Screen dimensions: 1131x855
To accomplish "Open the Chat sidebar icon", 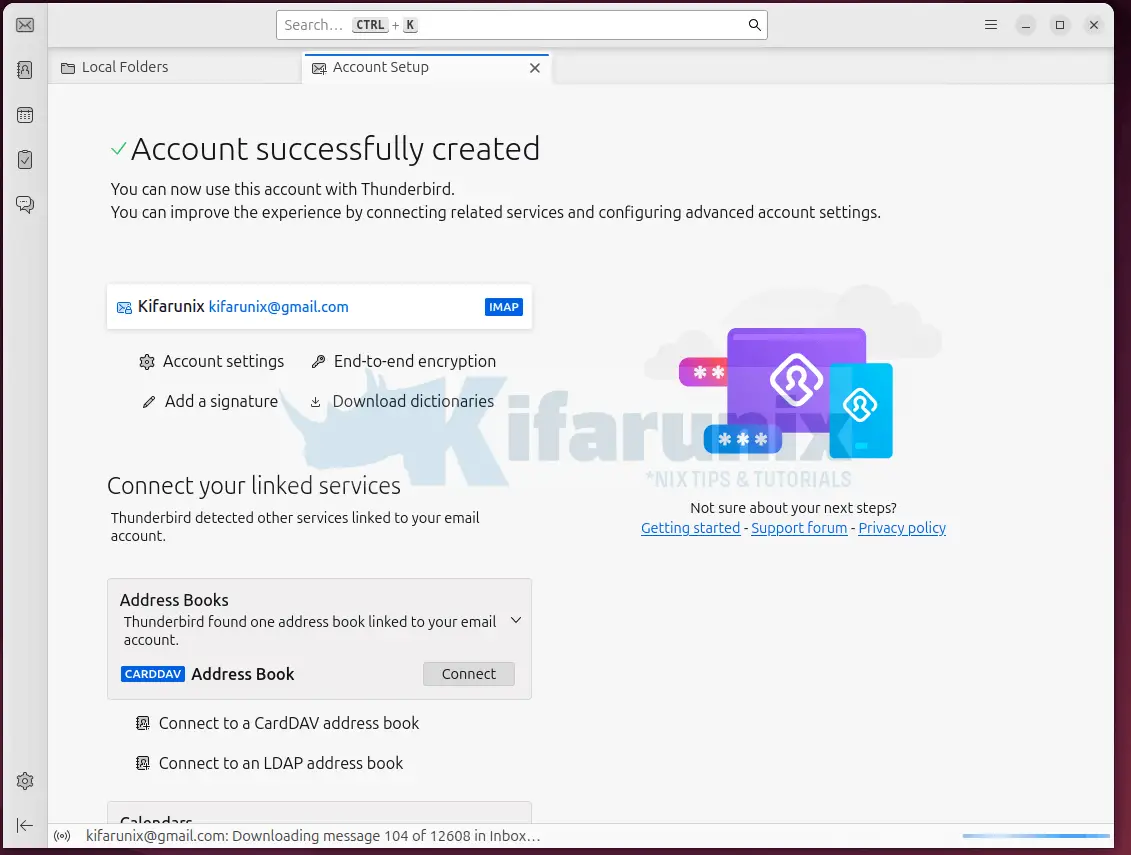I will point(25,205).
